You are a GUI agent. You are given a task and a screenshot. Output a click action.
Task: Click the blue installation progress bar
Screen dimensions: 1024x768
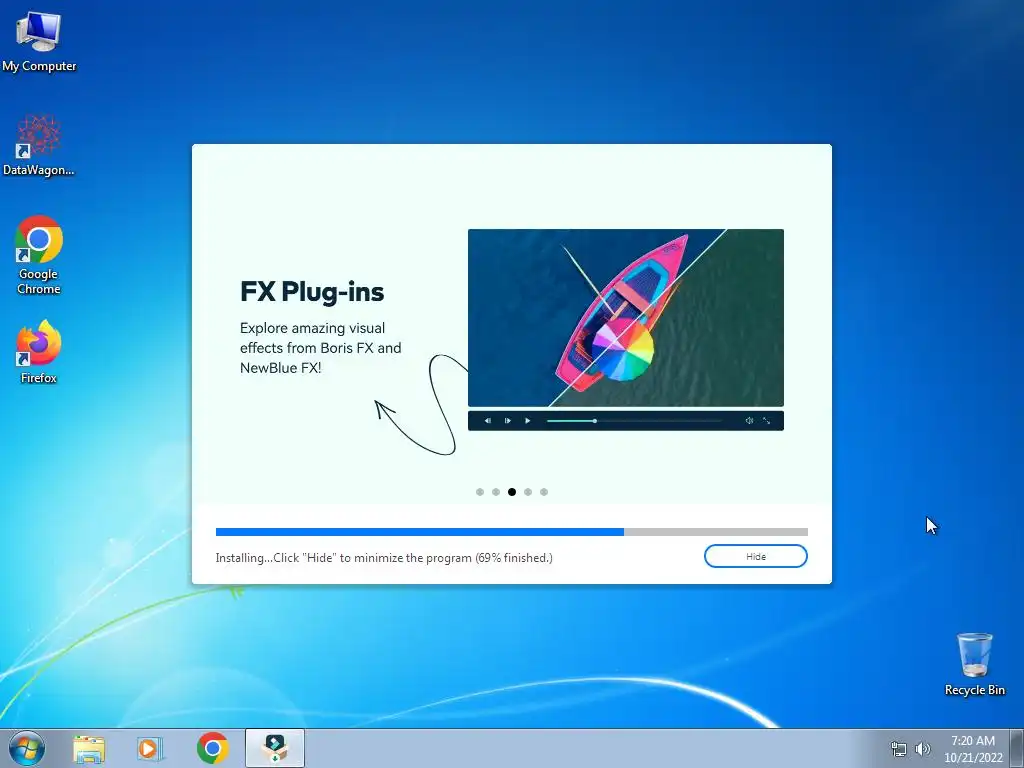click(511, 532)
